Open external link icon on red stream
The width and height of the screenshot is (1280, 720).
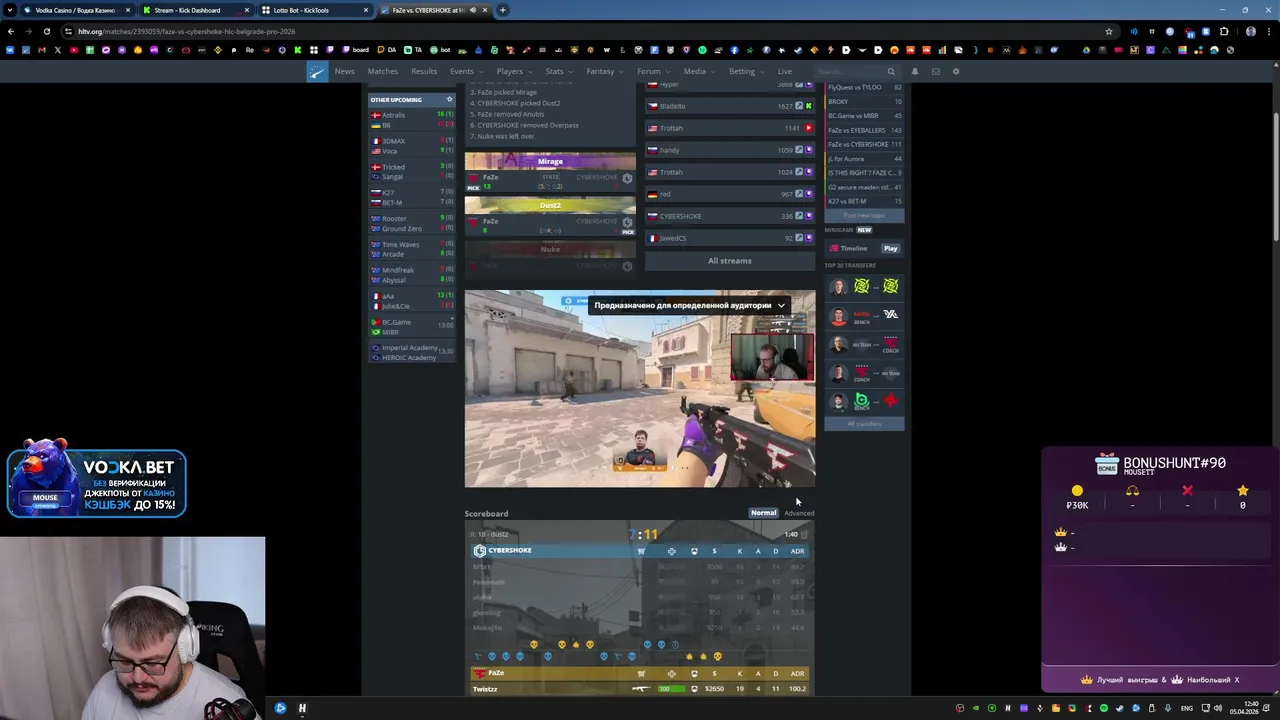coord(799,194)
